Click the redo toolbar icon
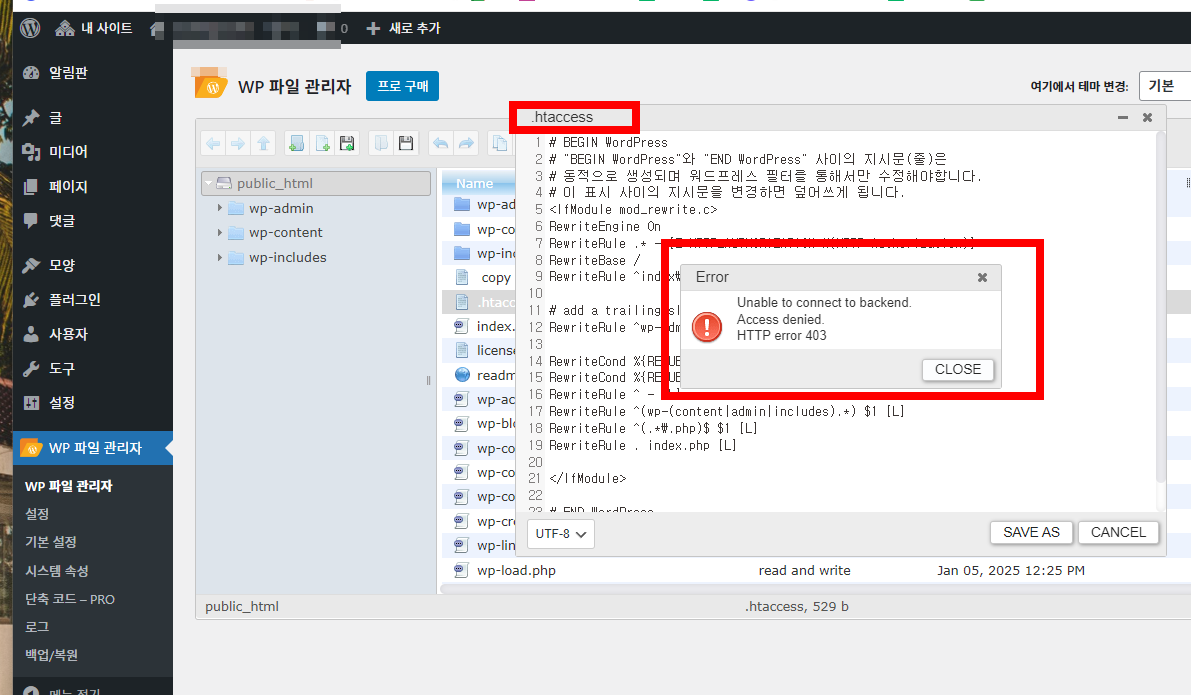The height and width of the screenshot is (695, 1191). click(x=466, y=143)
